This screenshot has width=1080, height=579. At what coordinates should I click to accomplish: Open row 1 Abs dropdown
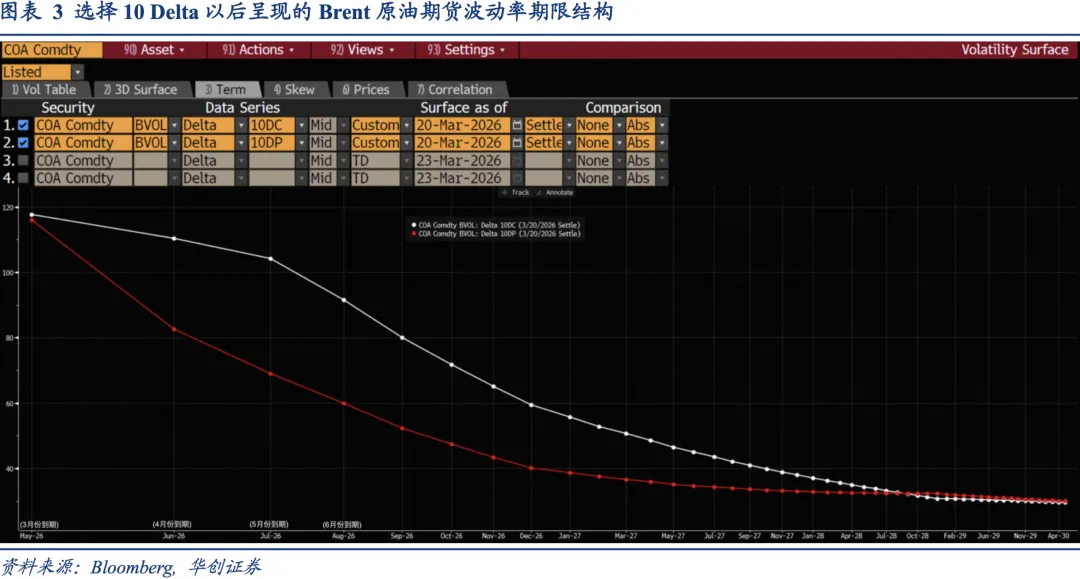662,125
